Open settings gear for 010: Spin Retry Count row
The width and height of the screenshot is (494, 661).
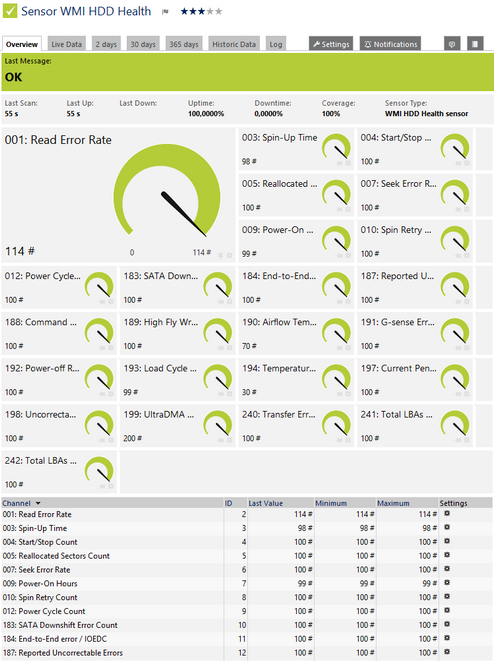point(447,597)
